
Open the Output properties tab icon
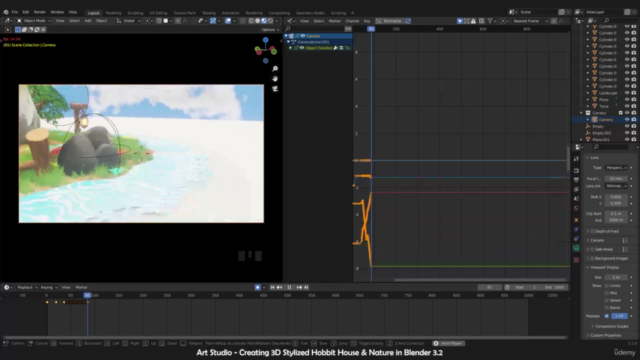point(576,180)
